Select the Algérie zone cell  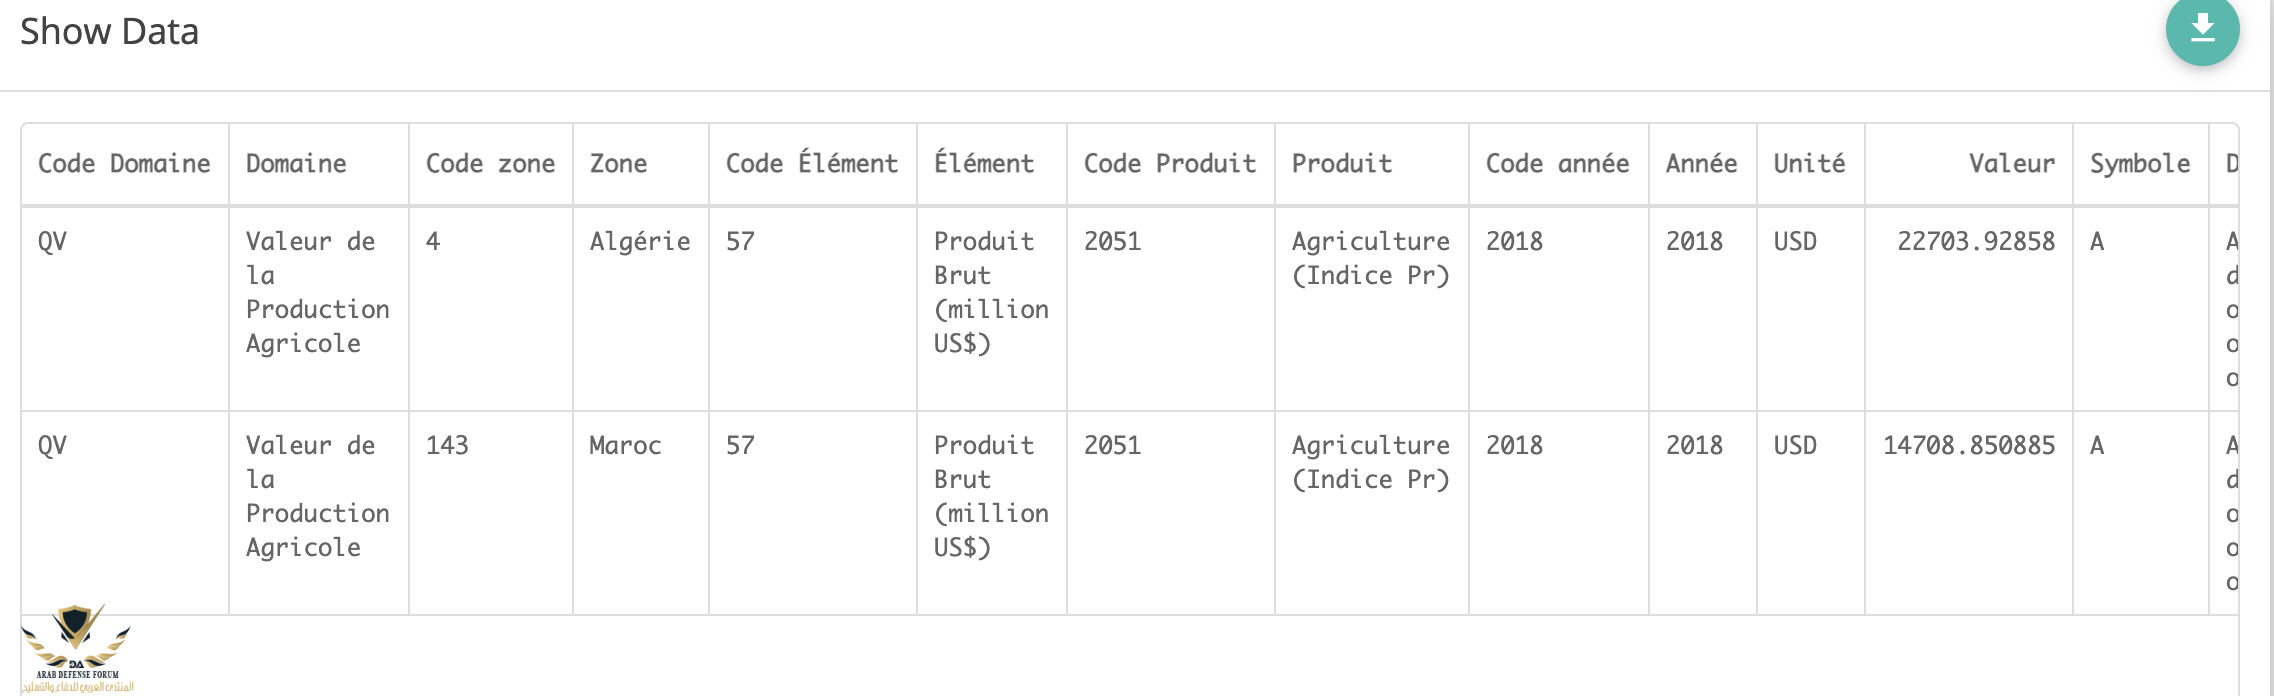639,242
